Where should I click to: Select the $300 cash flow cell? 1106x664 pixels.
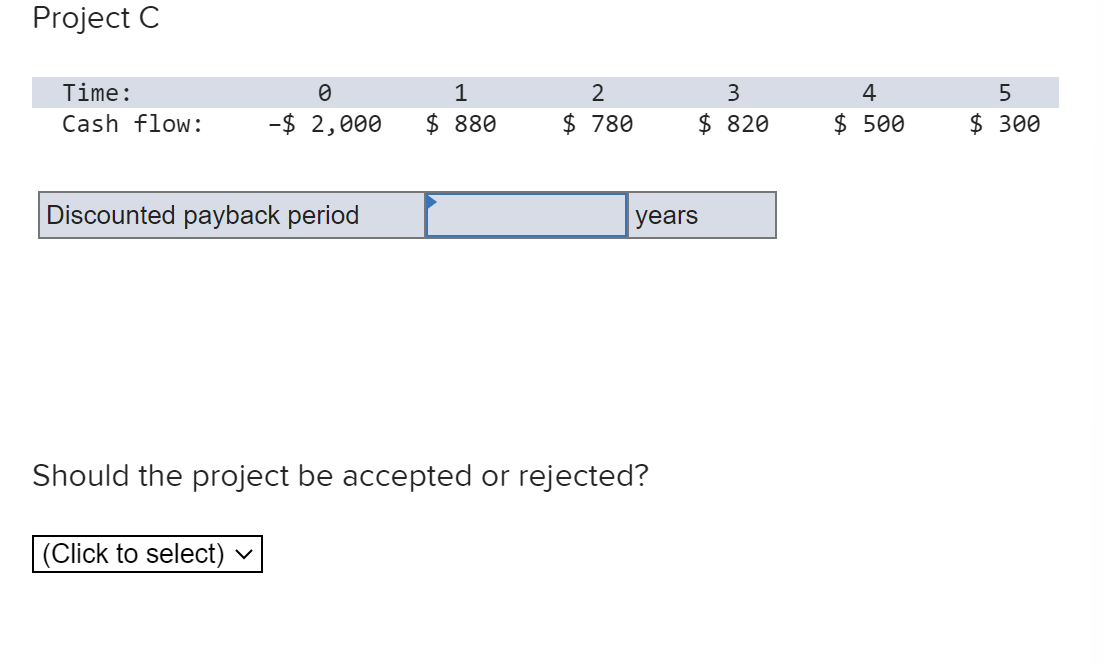click(1004, 123)
